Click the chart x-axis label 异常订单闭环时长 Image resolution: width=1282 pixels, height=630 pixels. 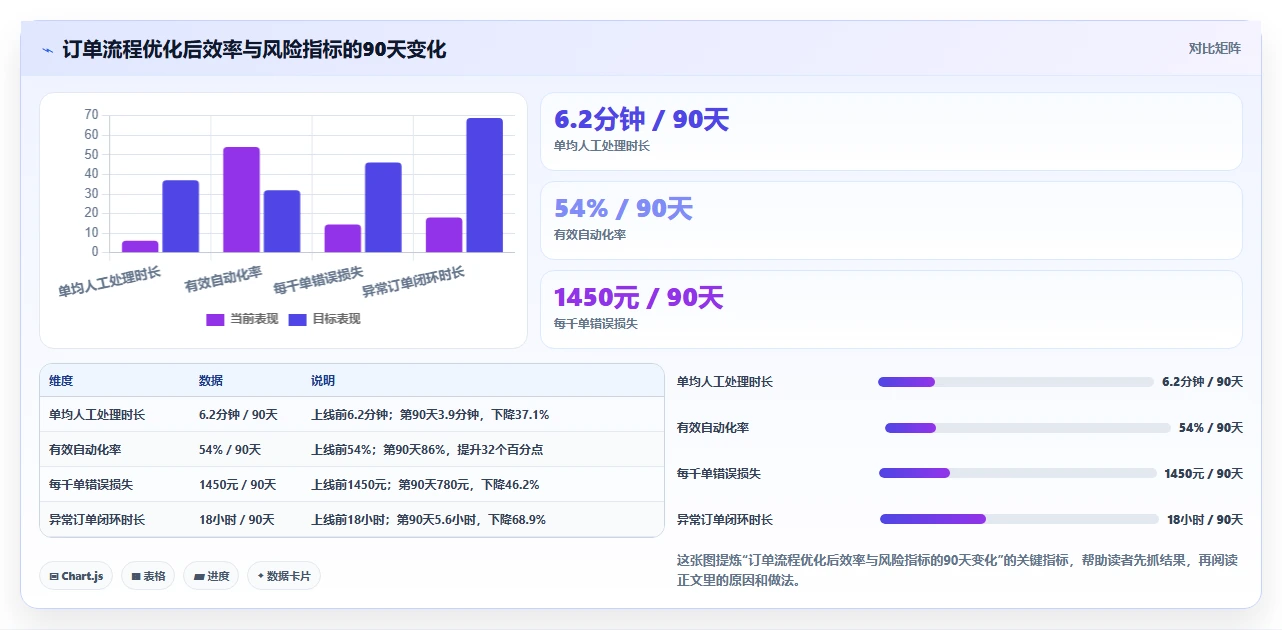point(412,282)
